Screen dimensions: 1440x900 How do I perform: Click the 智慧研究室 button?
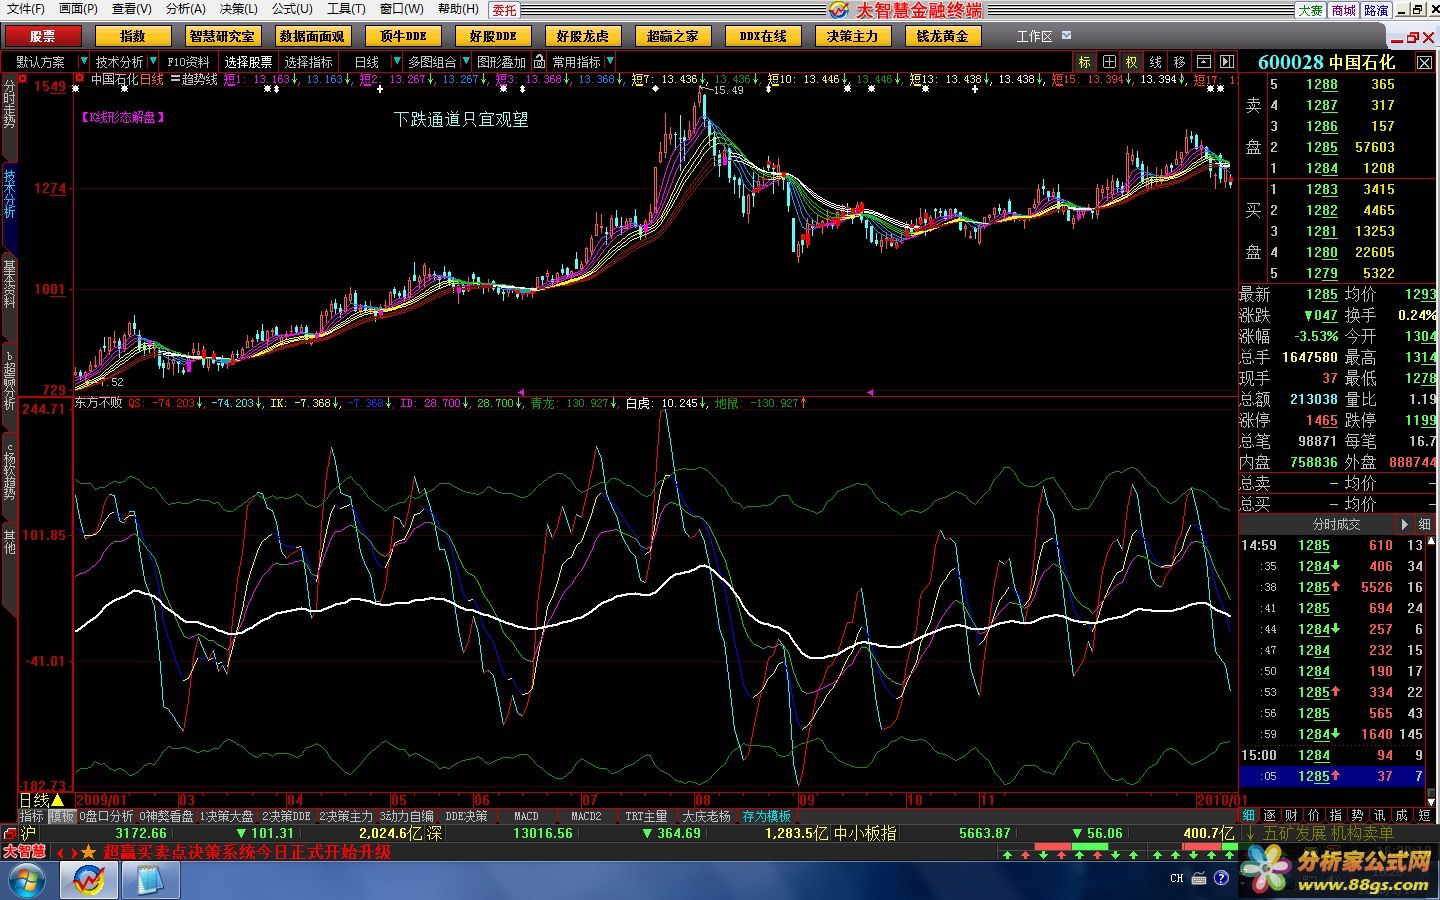[x=222, y=36]
